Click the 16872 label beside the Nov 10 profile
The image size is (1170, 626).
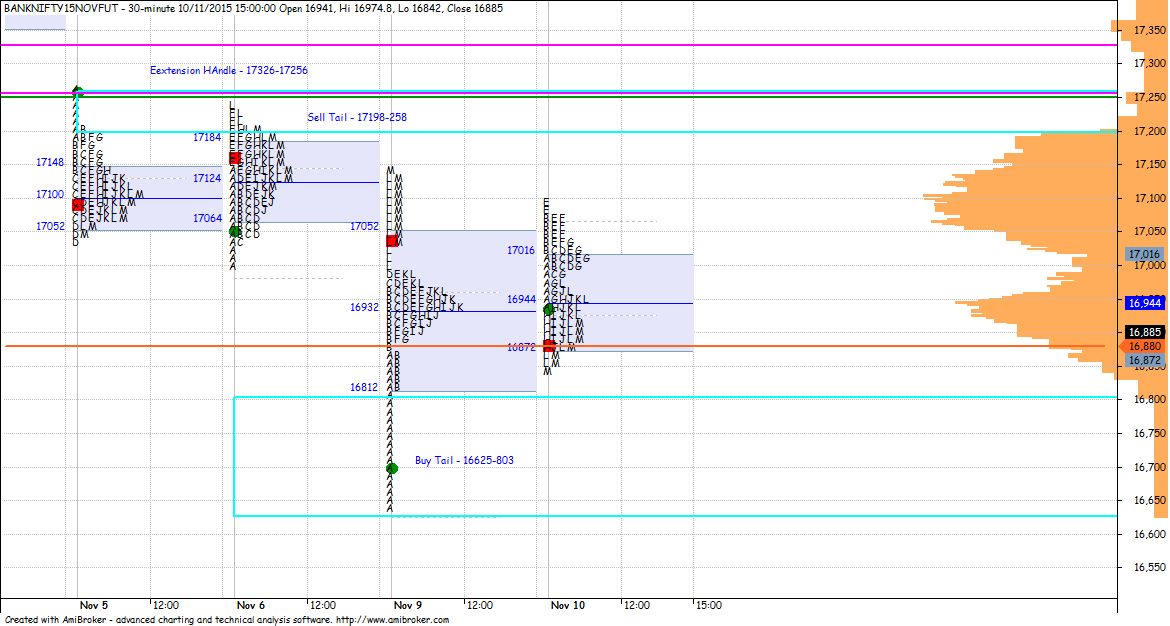tap(521, 347)
